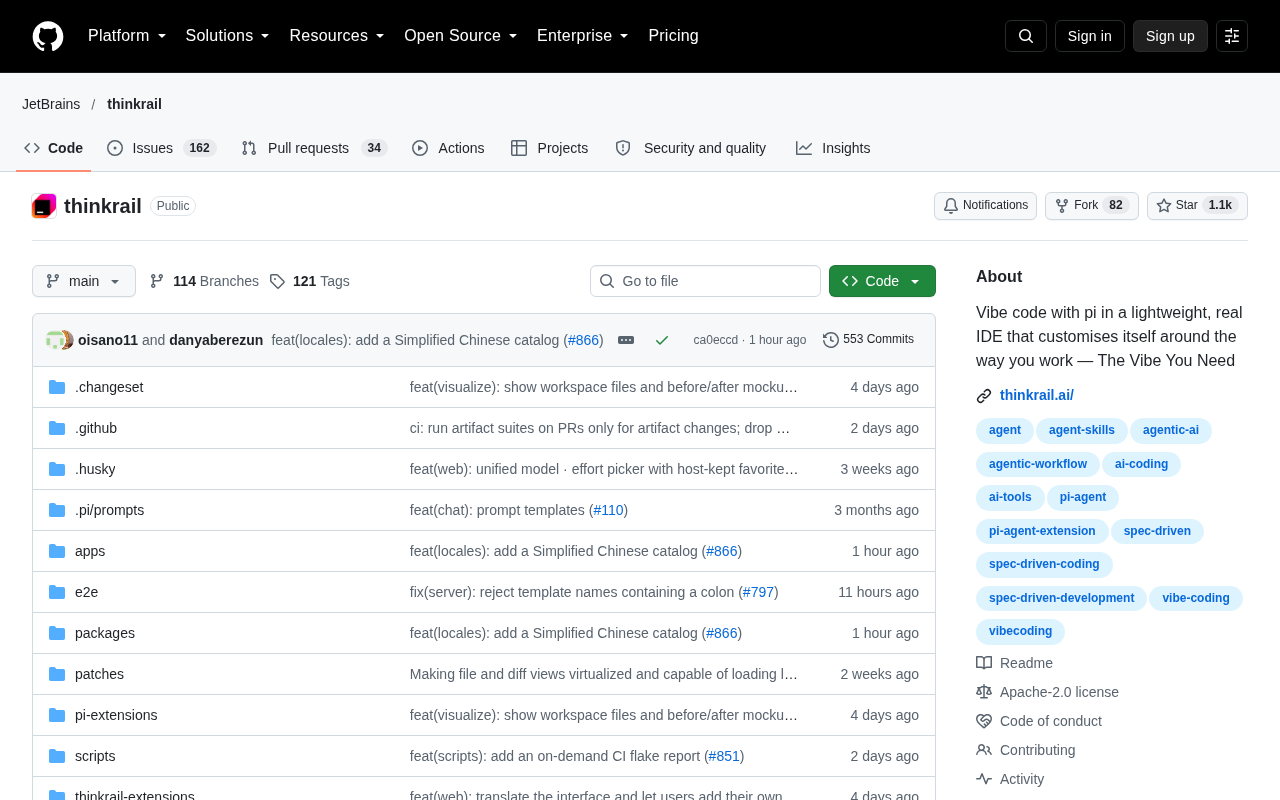Open Notifications bell button

click(985, 206)
